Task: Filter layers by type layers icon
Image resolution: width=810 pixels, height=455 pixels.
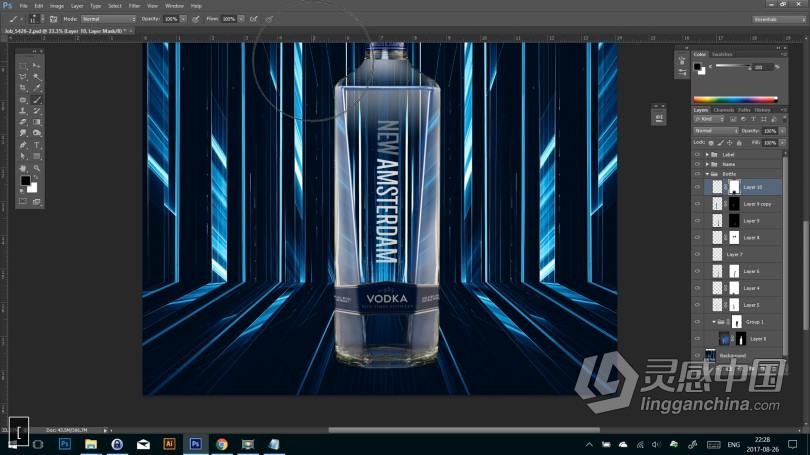Action: pos(753,119)
